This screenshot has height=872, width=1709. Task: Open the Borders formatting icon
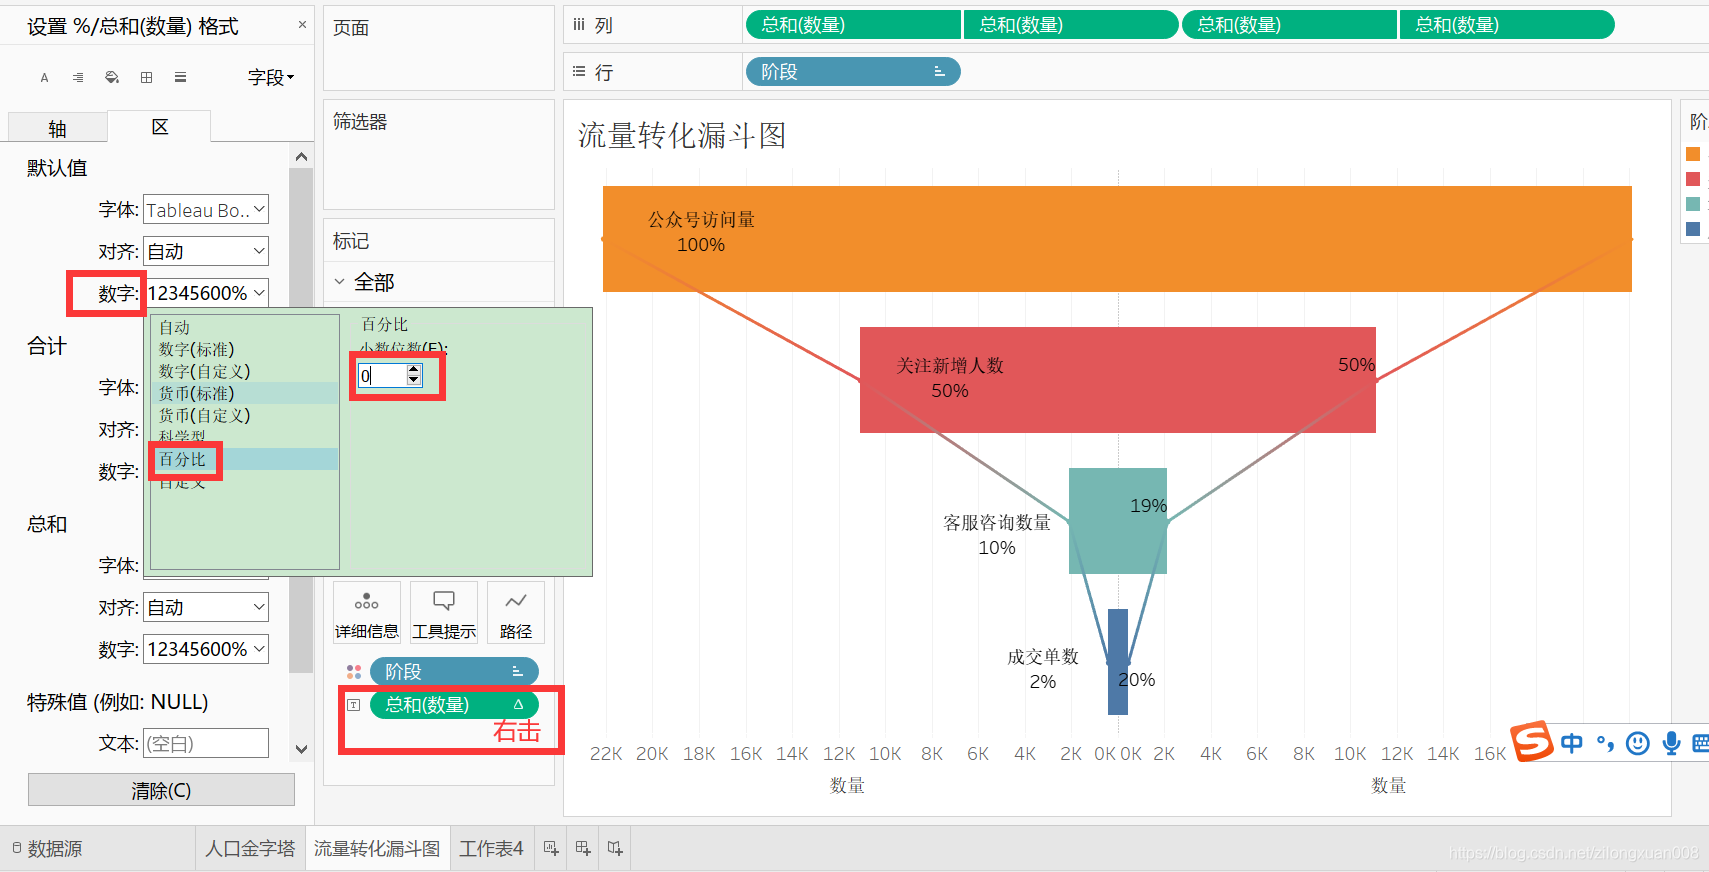146,78
